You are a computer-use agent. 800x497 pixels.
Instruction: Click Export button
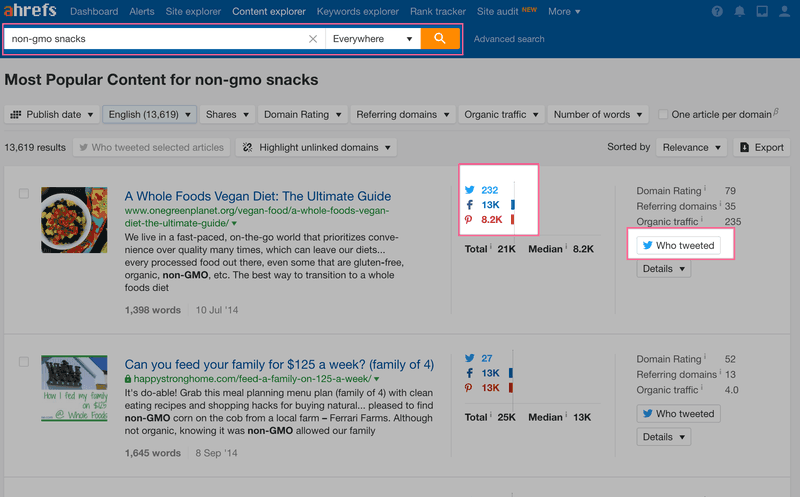click(762, 147)
